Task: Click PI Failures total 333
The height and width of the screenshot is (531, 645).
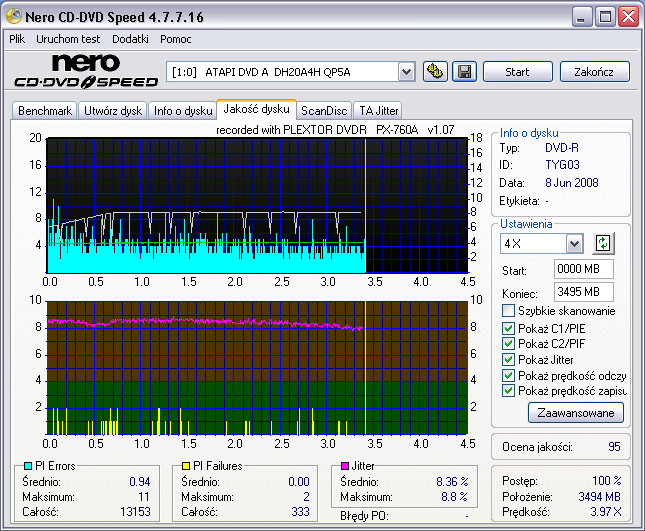Action: (x=300, y=512)
